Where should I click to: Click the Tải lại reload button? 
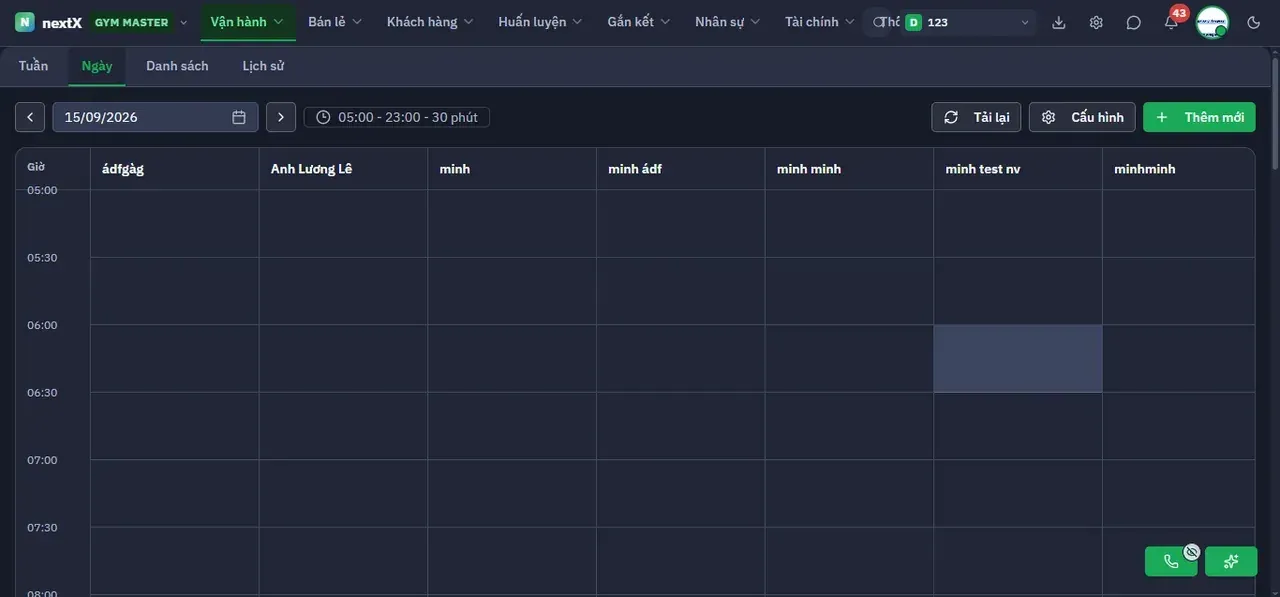[976, 117]
